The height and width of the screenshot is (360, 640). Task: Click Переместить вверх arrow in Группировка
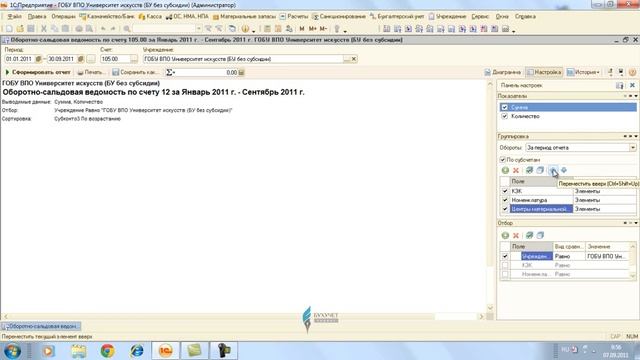[553, 170]
